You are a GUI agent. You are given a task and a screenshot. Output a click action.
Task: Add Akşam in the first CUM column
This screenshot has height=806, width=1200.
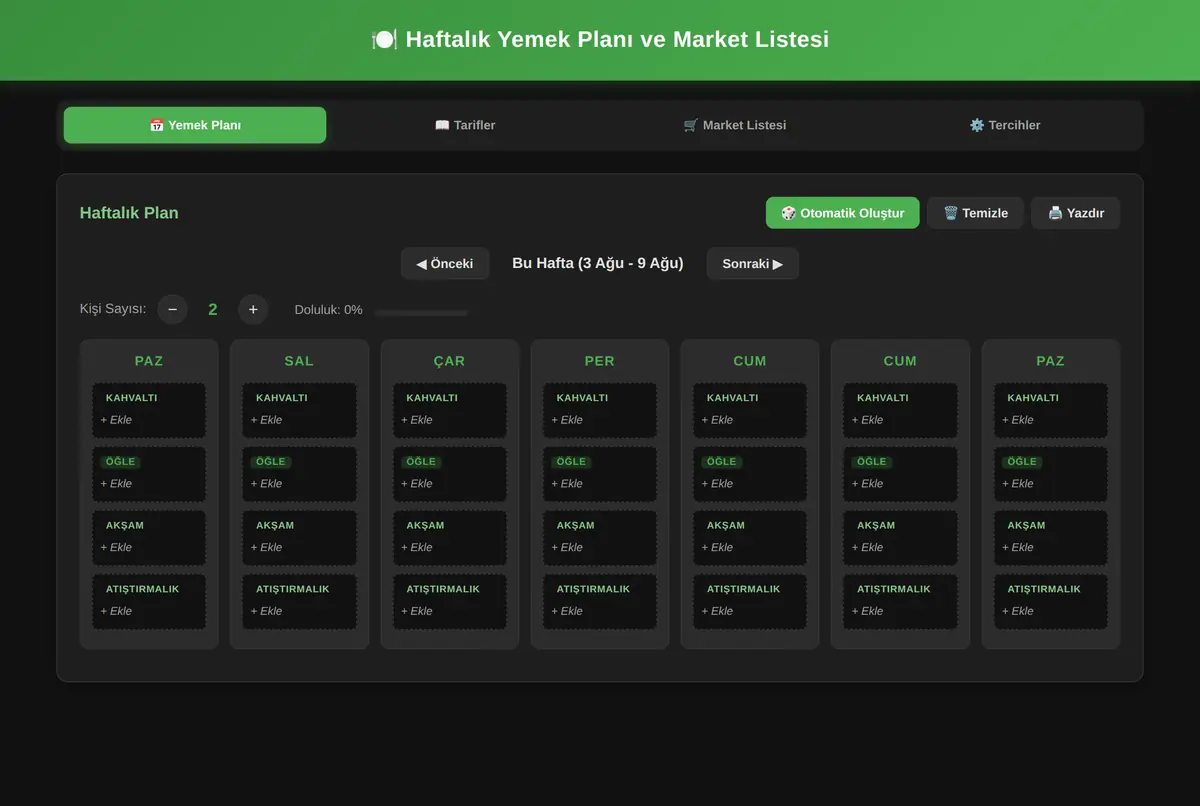click(x=750, y=538)
